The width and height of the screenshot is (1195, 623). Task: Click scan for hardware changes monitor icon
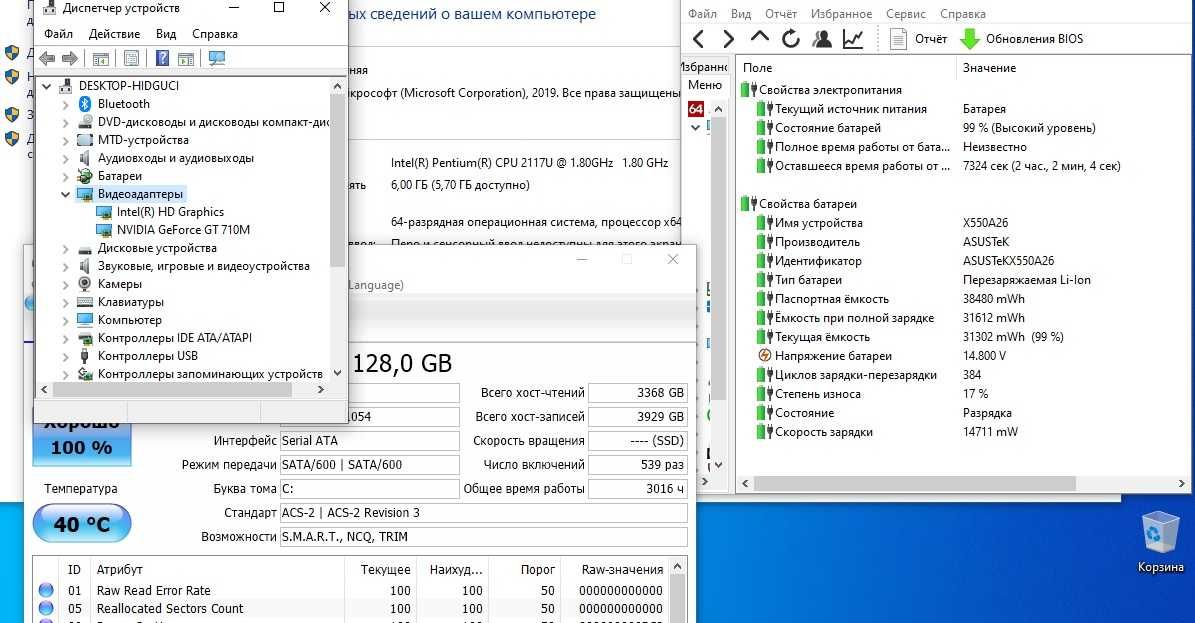tap(217, 58)
